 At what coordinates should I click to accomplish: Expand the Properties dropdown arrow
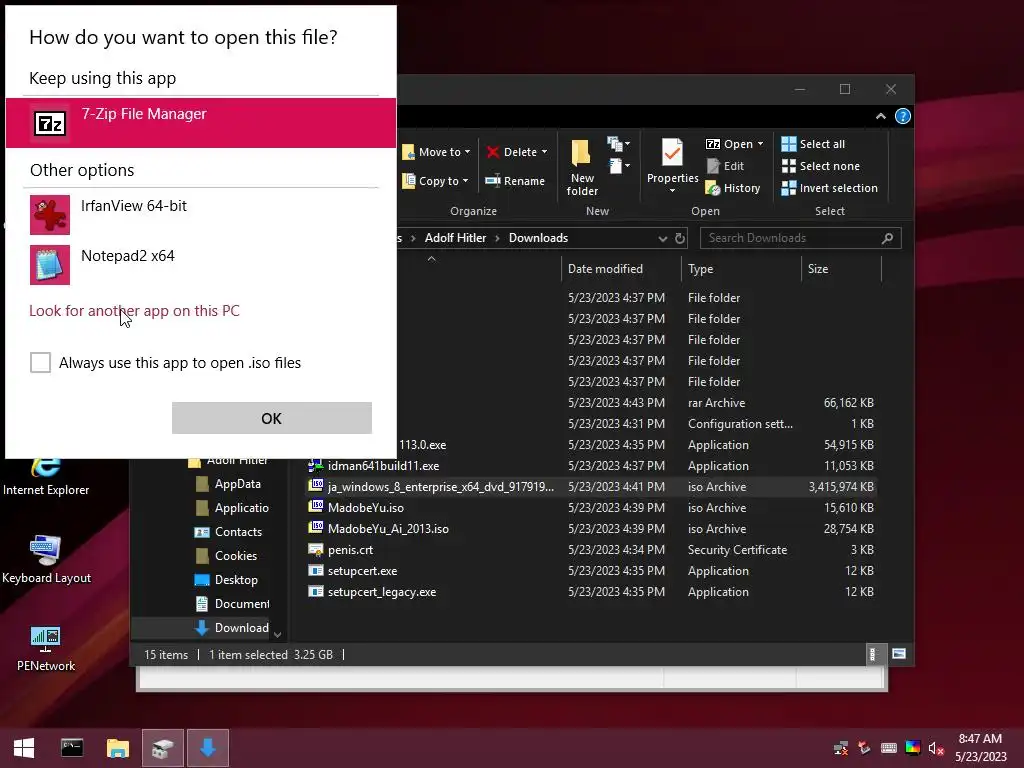click(673, 191)
